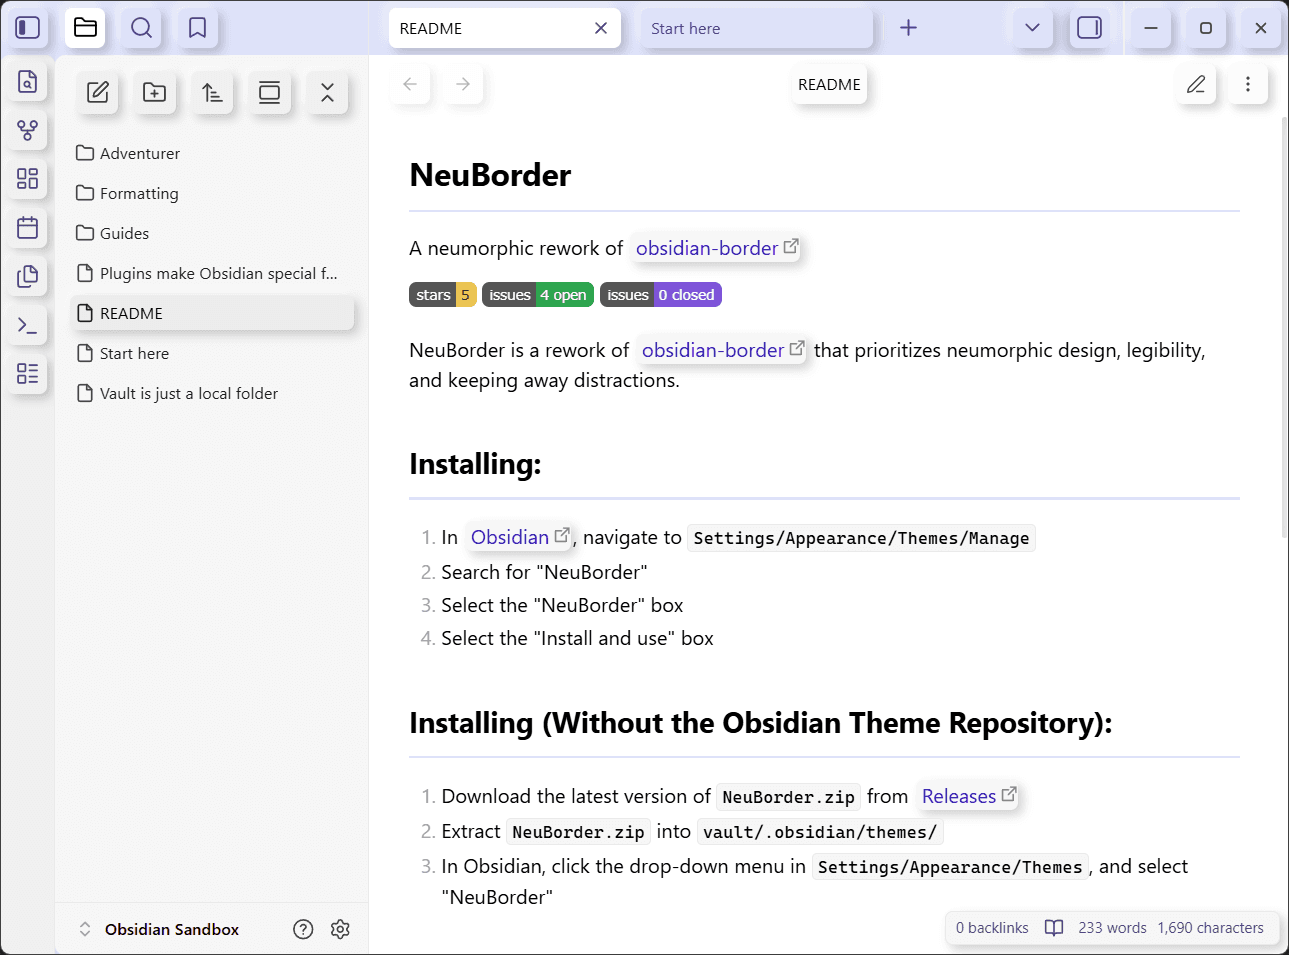
Task: Click the document vertical scrollbar
Action: [x=1285, y=328]
